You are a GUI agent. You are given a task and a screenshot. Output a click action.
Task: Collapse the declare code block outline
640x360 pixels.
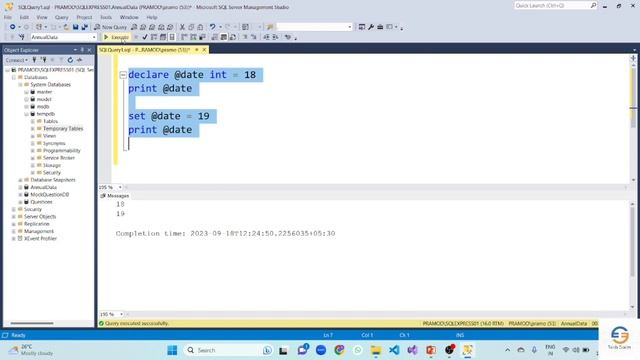tap(123, 75)
